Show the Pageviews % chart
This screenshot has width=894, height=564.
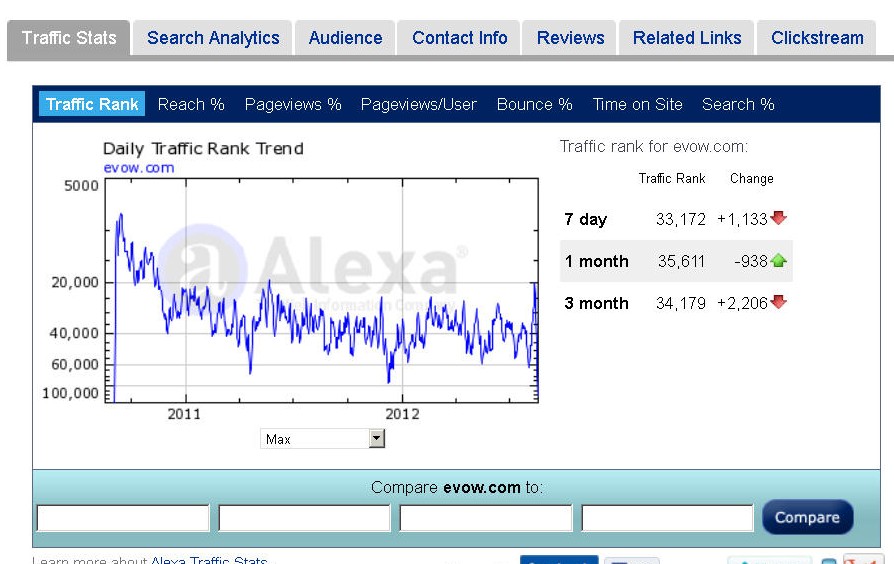(293, 104)
